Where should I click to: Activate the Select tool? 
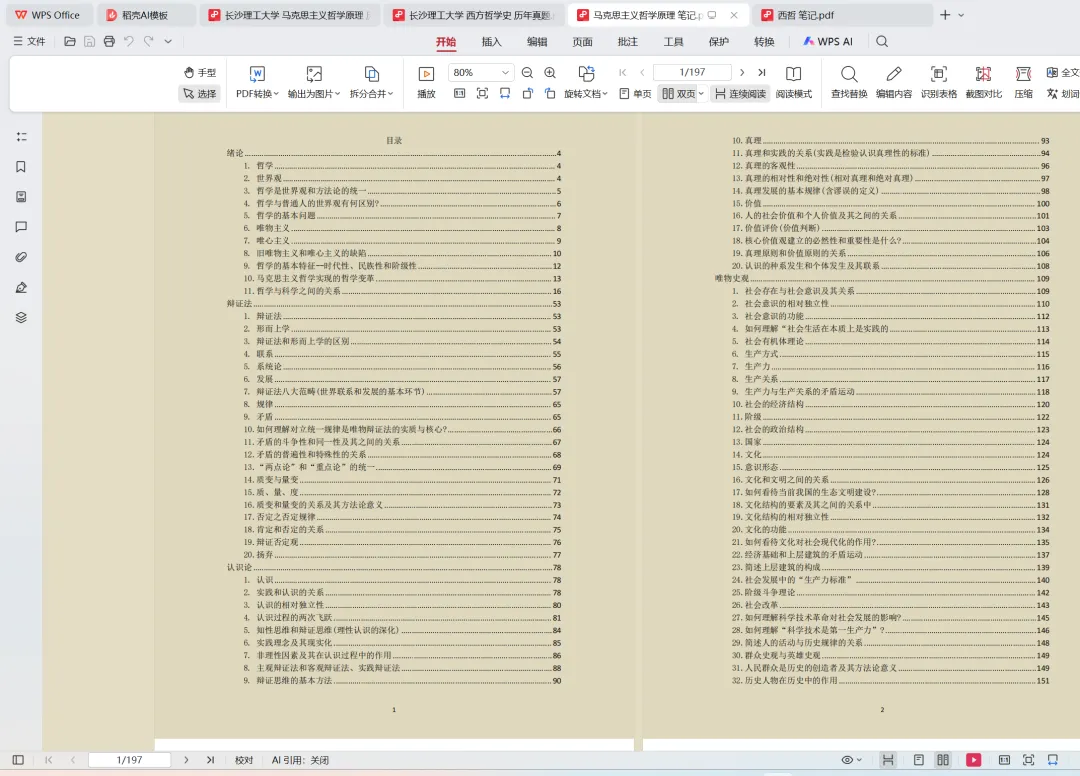click(200, 94)
